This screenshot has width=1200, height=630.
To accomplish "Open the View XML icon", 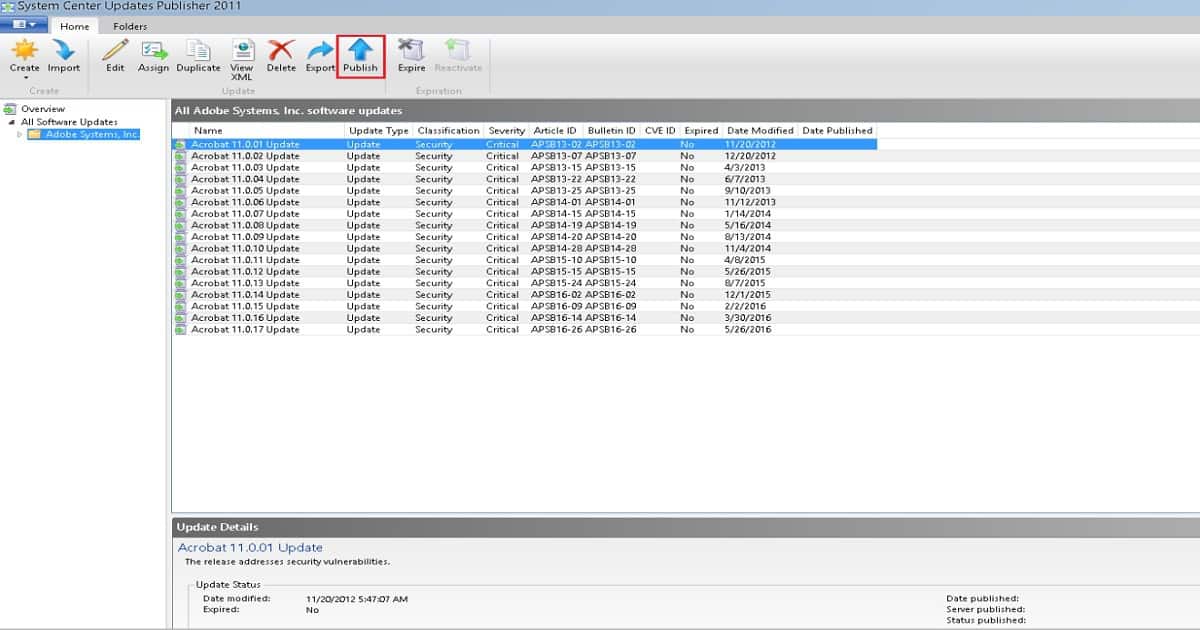I will pyautogui.click(x=242, y=50).
